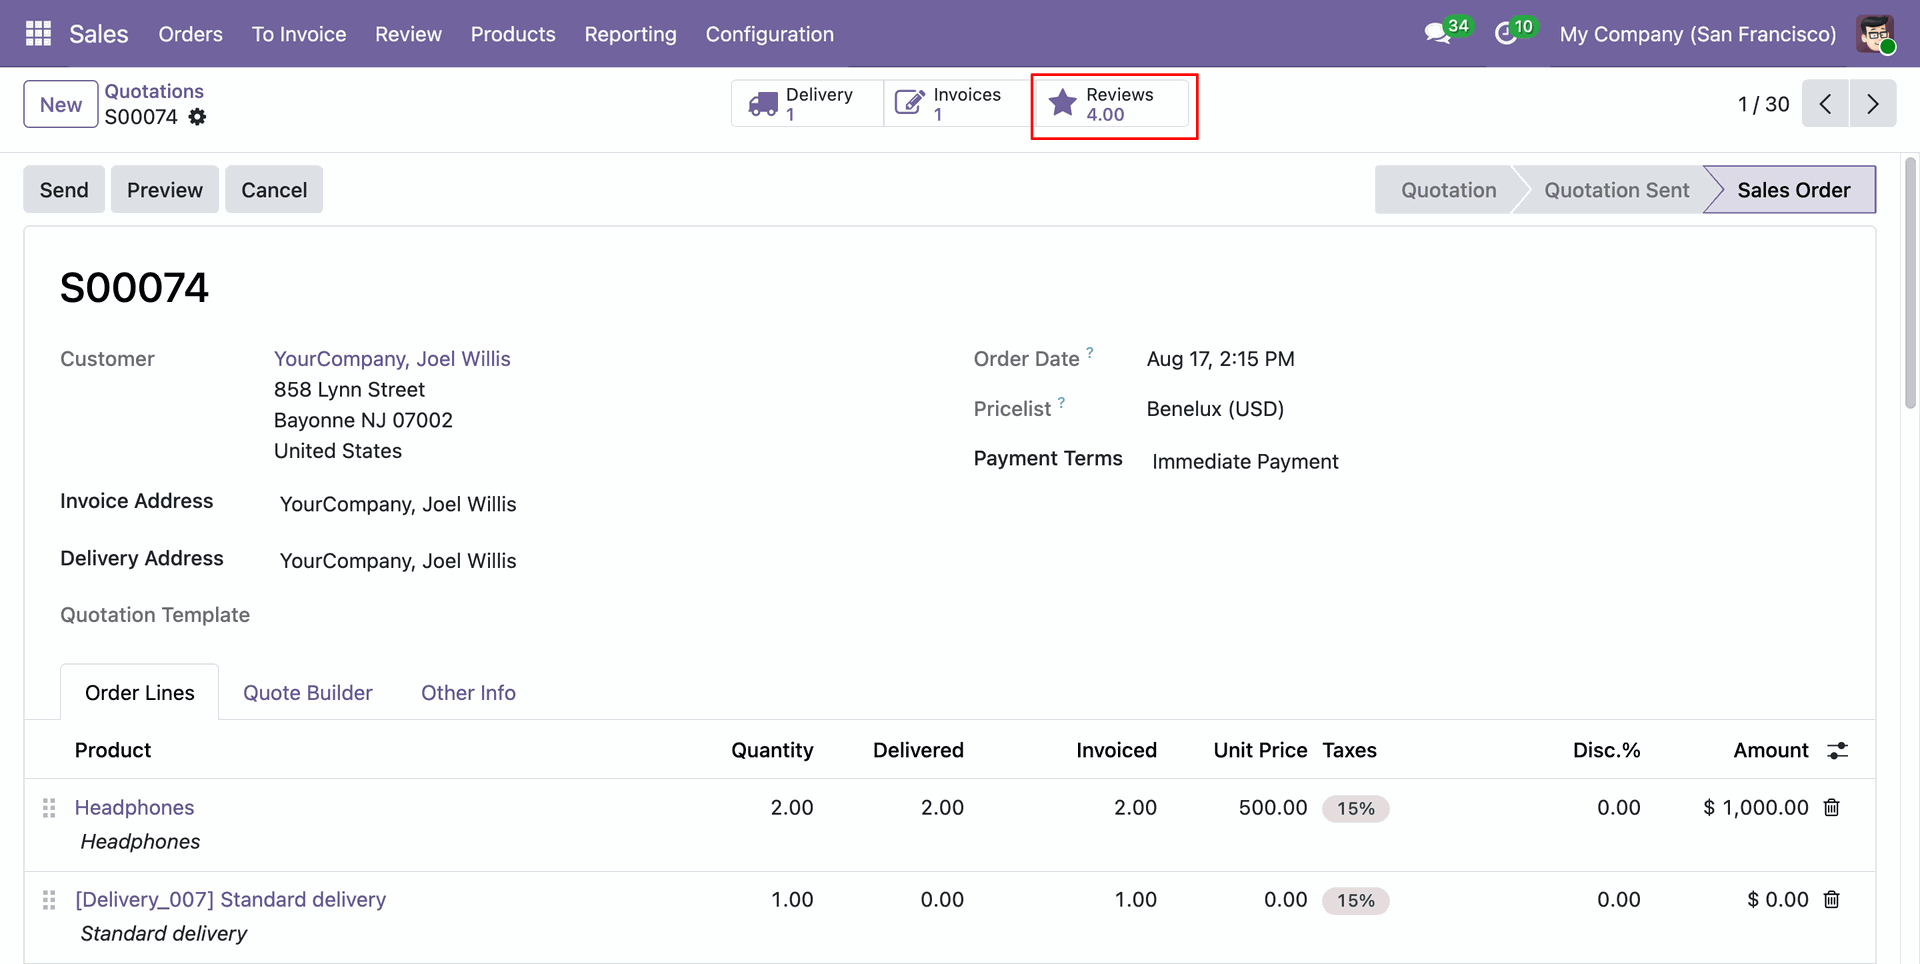Open the gear actions menu beside S00074

[x=197, y=117]
